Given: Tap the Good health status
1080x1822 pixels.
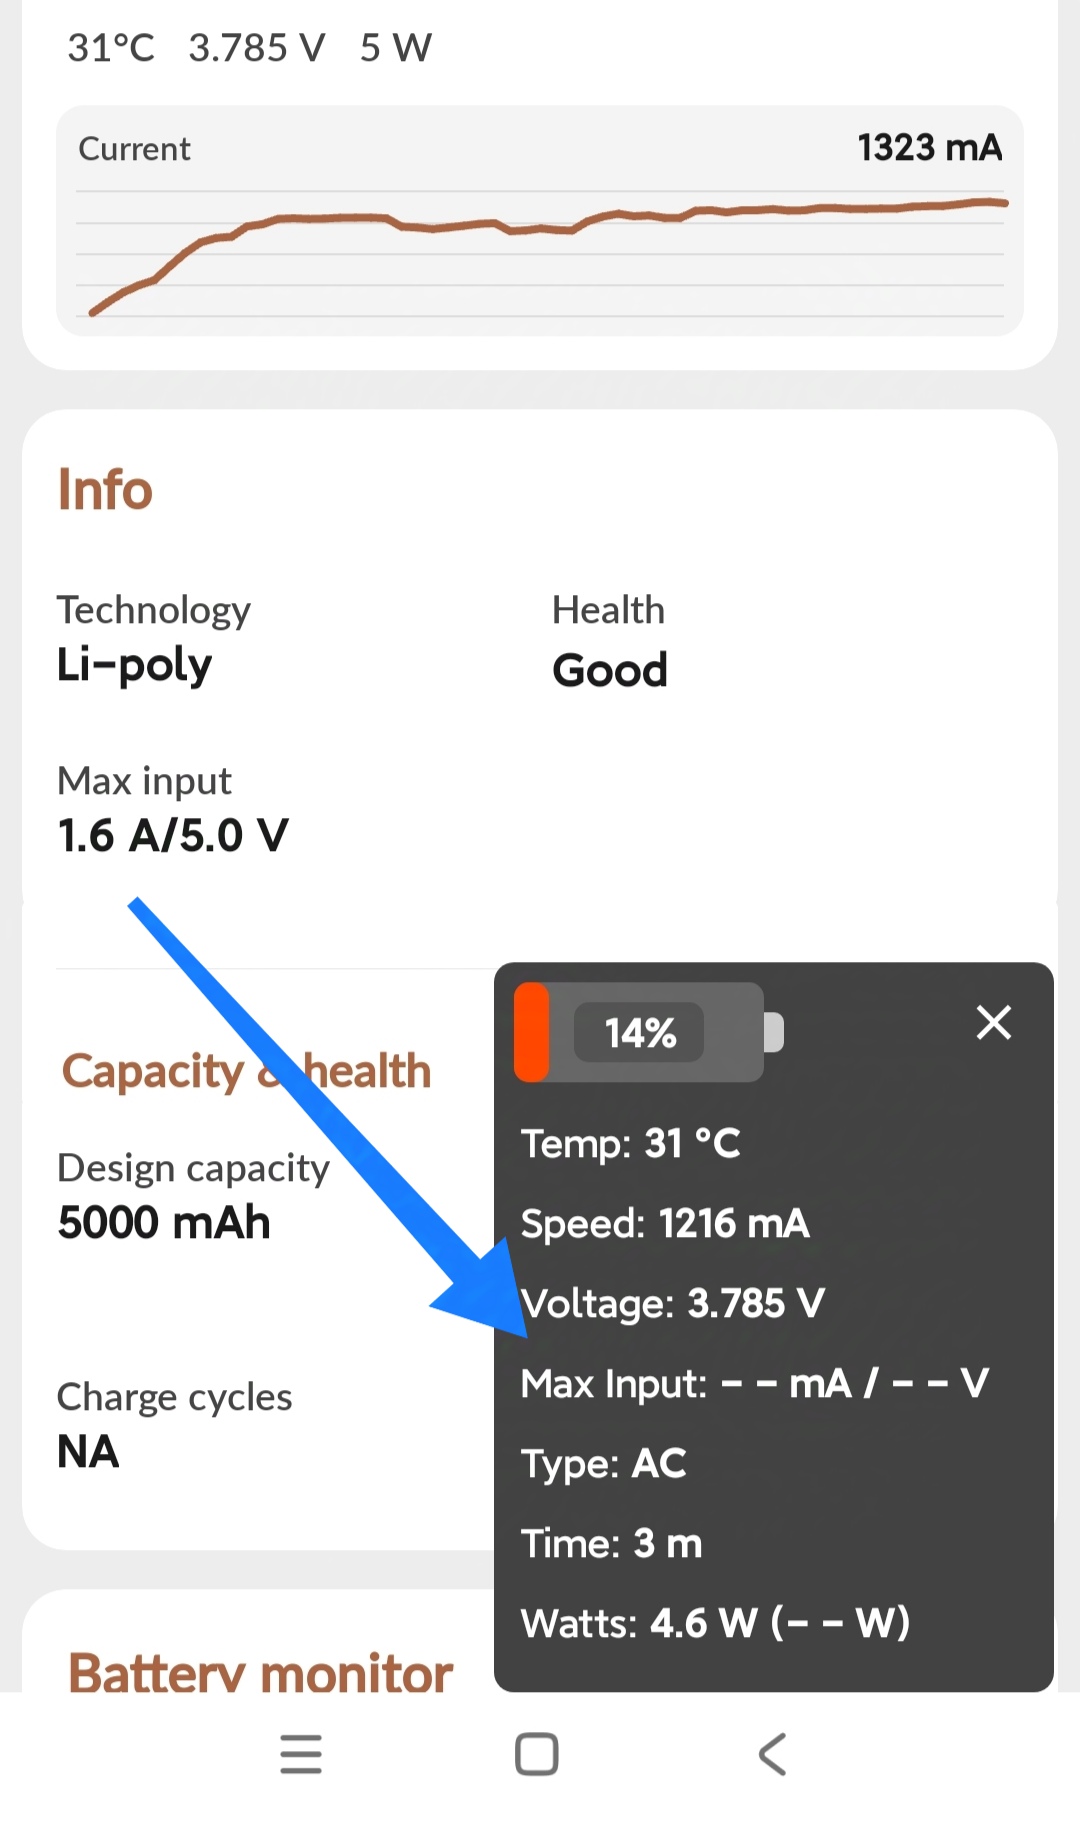Looking at the screenshot, I should (x=610, y=670).
